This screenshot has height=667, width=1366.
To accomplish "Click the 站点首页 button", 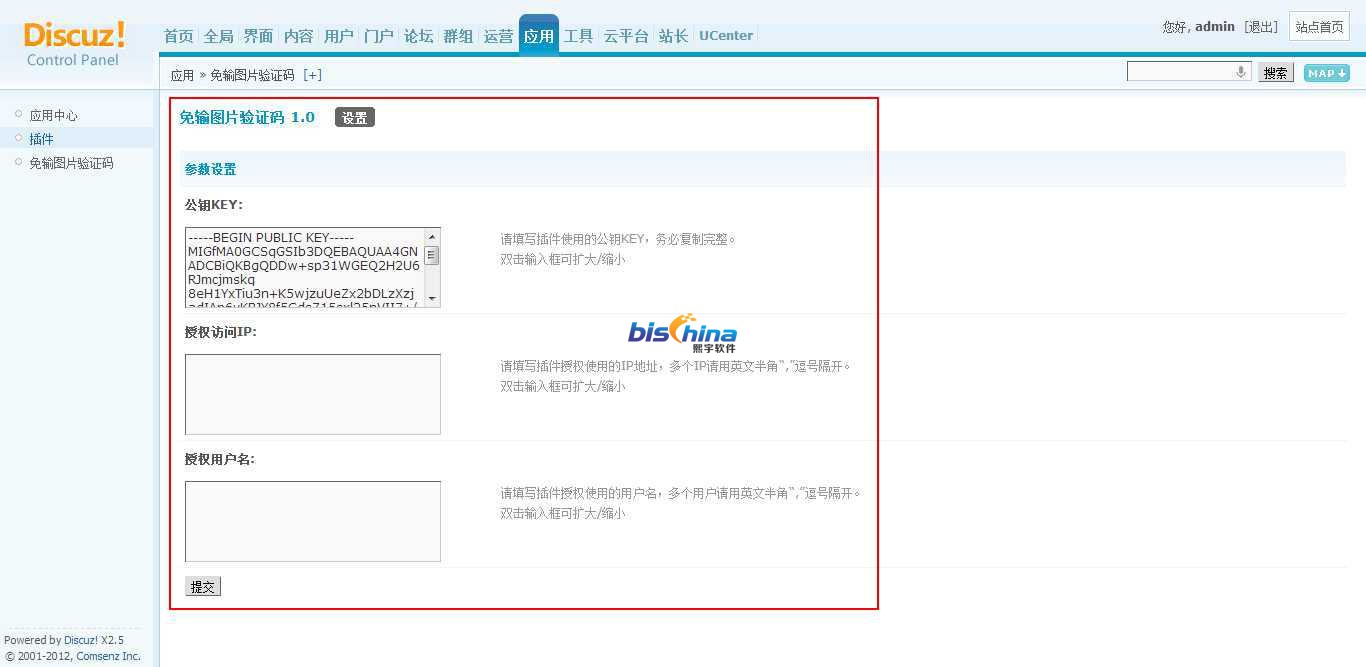I will [1319, 27].
